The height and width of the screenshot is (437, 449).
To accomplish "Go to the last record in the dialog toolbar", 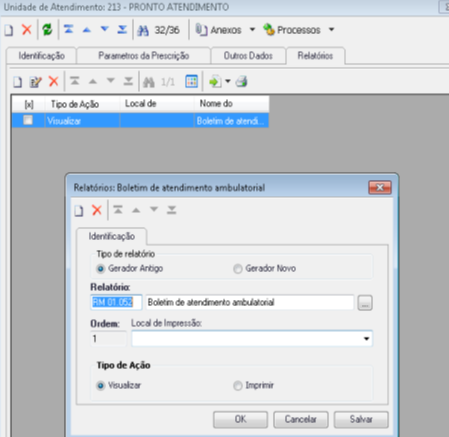I will pos(172,210).
